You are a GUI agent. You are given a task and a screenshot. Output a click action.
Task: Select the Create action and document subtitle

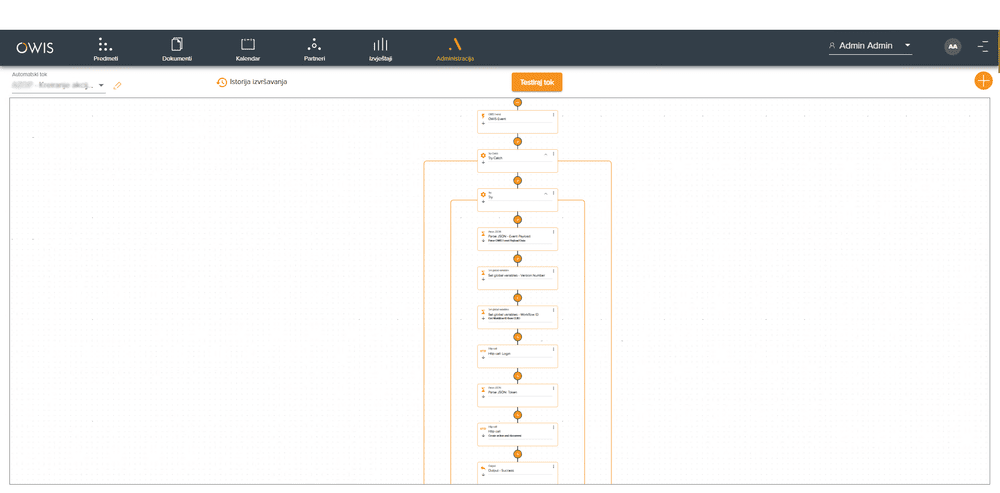point(505,436)
